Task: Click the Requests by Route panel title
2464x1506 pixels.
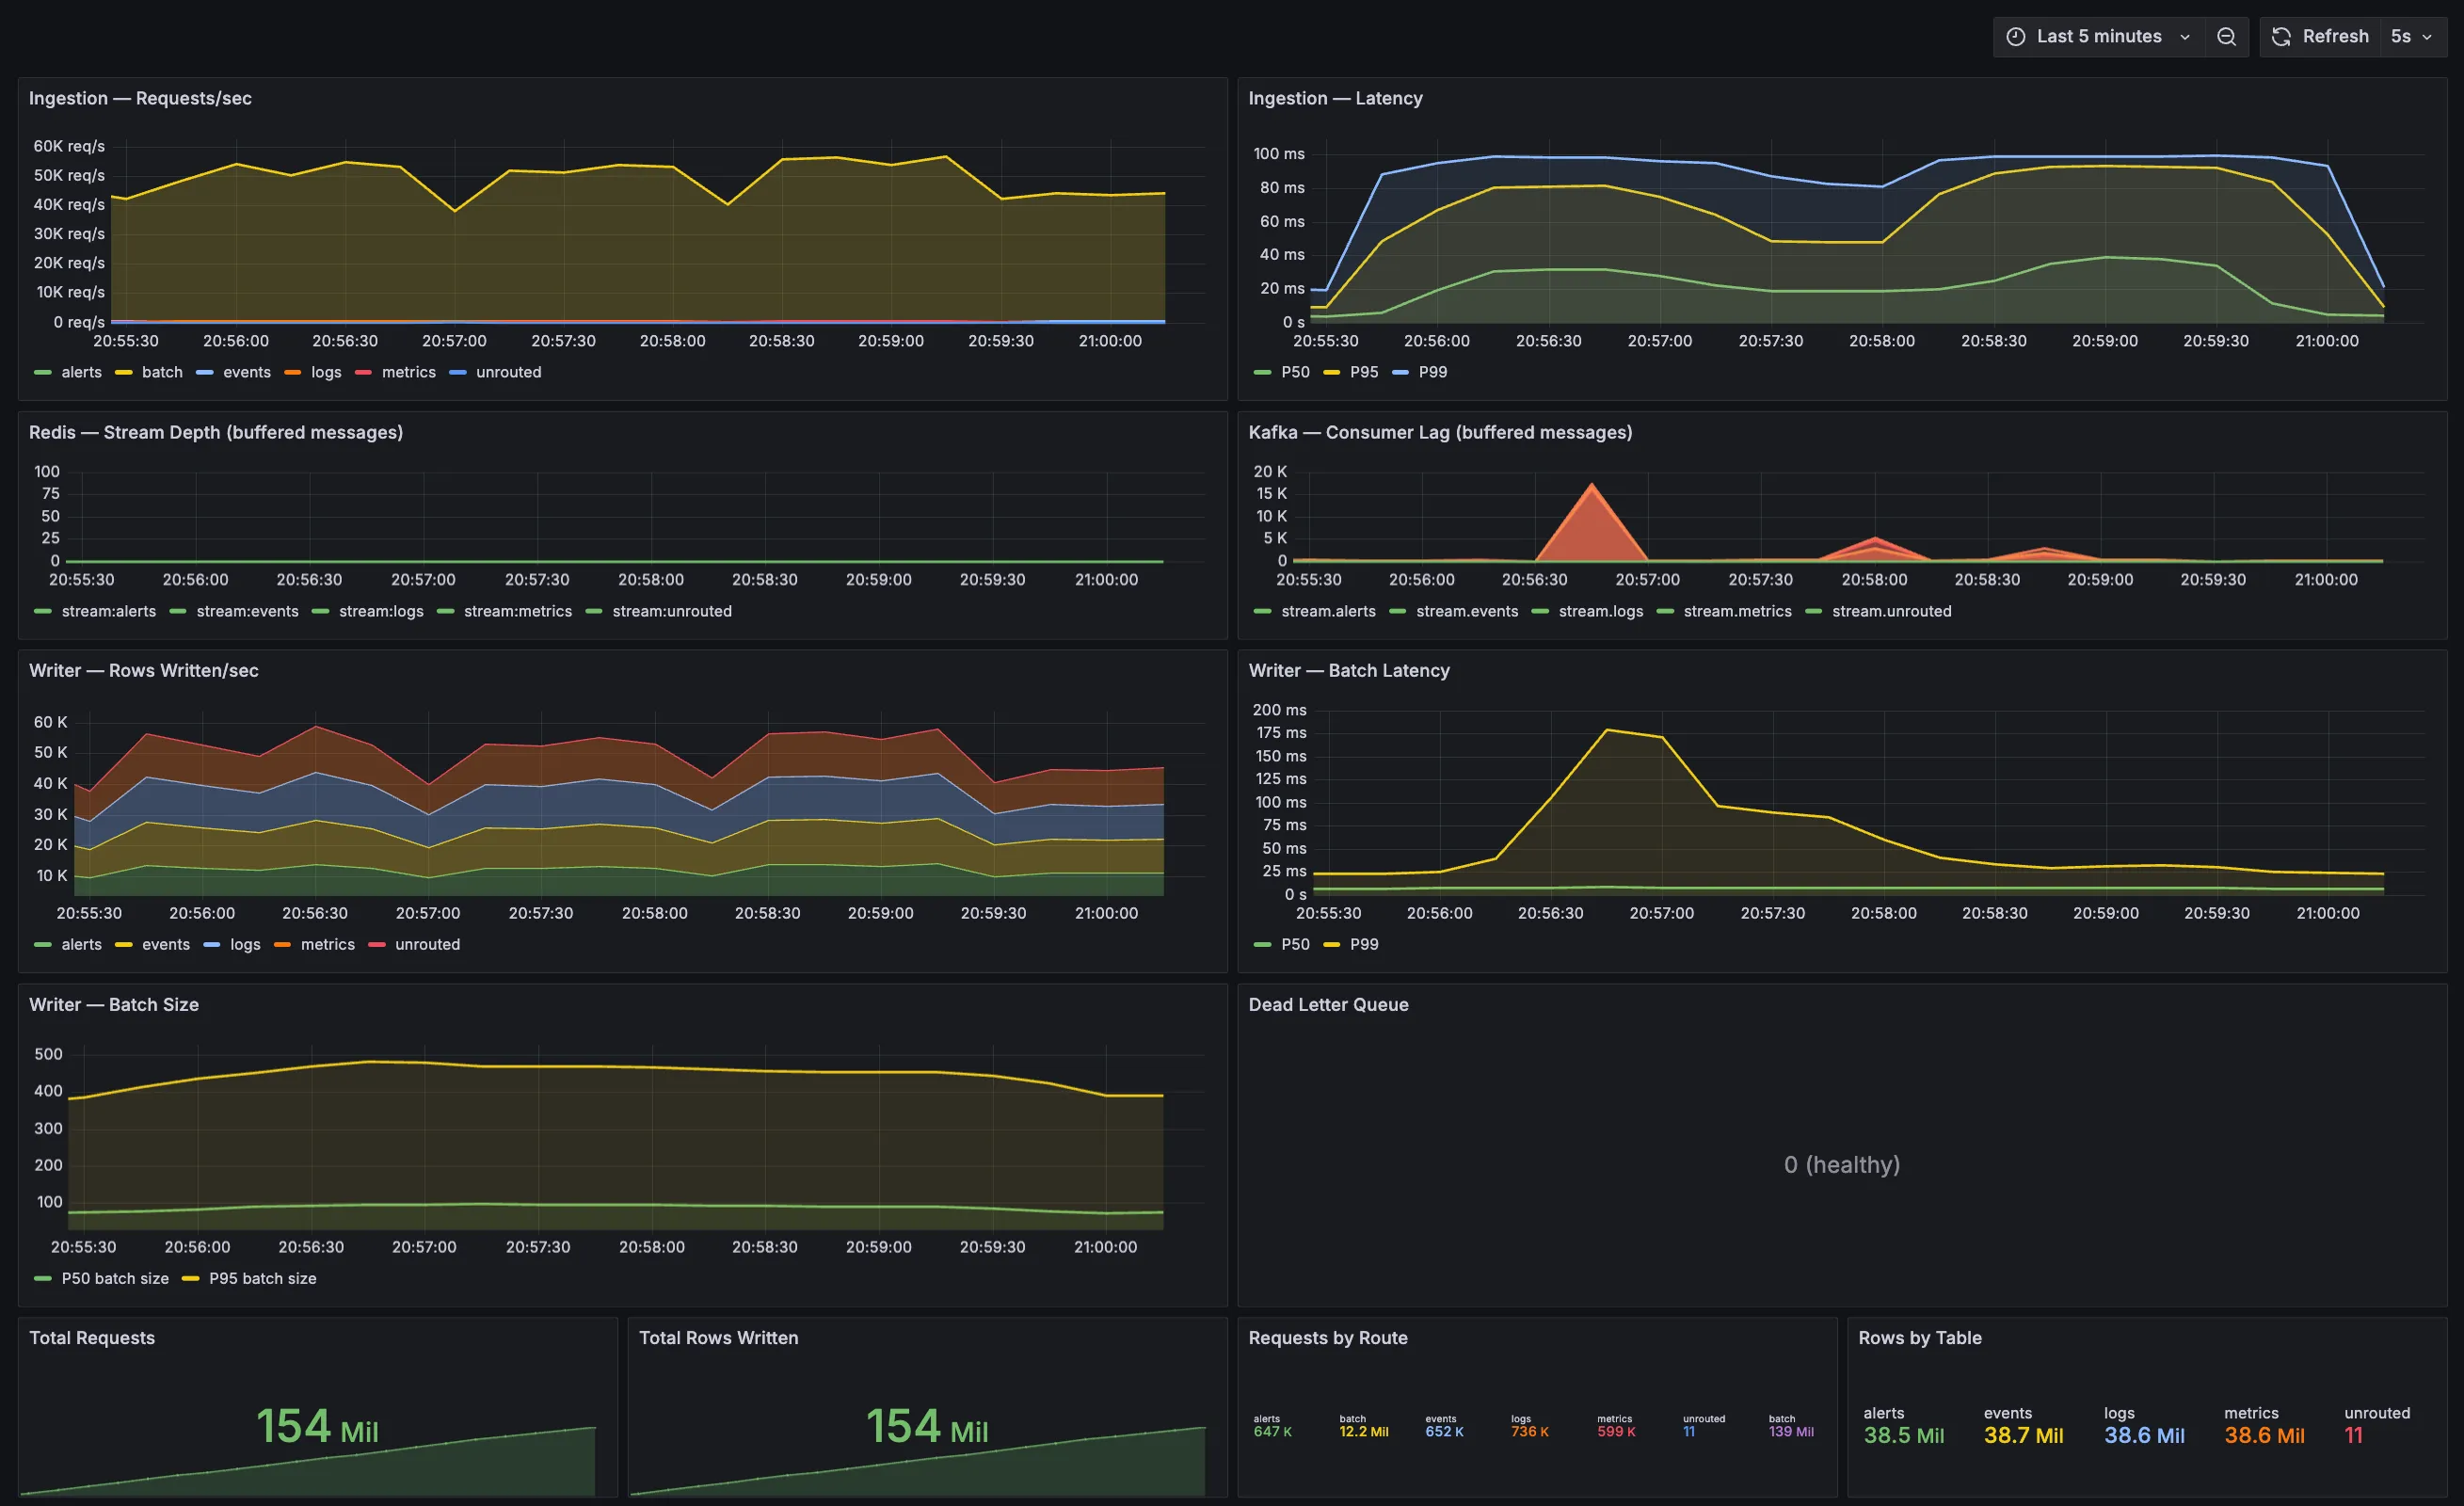Action: coord(1328,1338)
